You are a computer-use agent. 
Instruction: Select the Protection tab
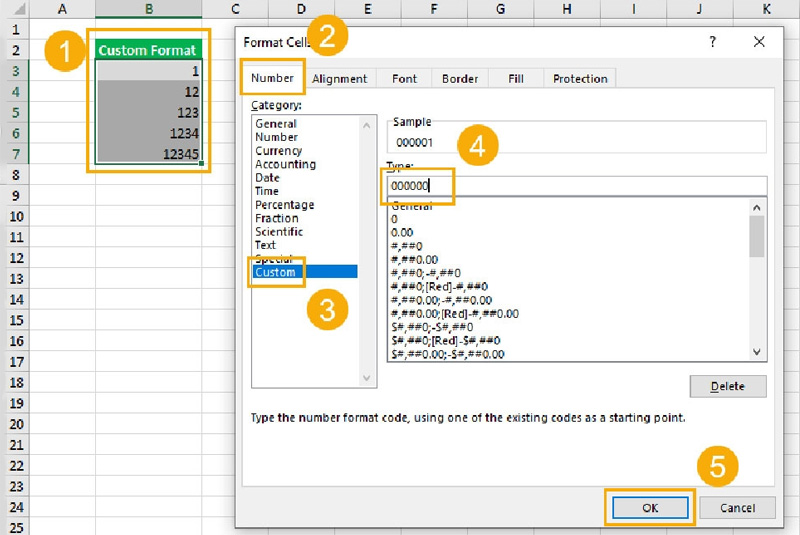coord(580,79)
